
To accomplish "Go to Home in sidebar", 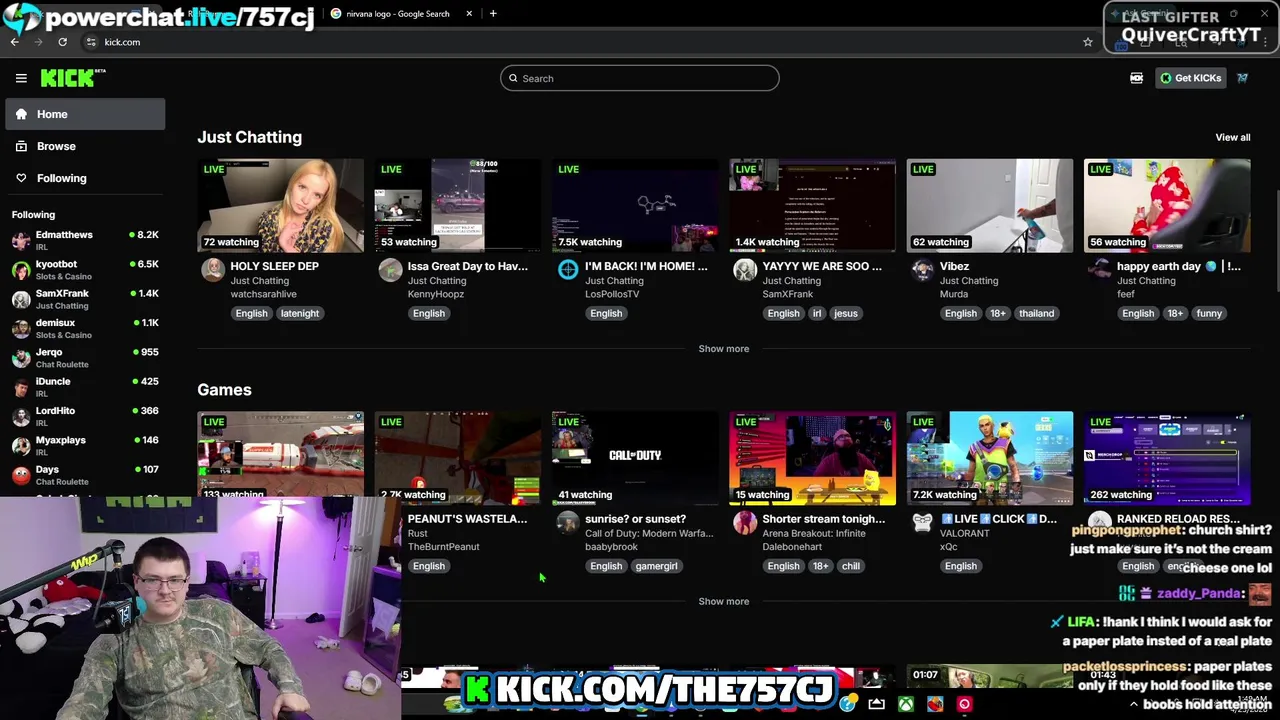I will (85, 114).
